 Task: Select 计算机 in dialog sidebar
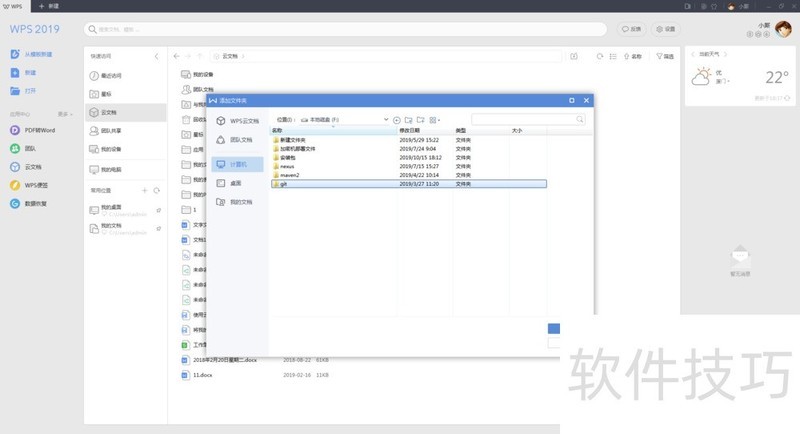click(238, 164)
